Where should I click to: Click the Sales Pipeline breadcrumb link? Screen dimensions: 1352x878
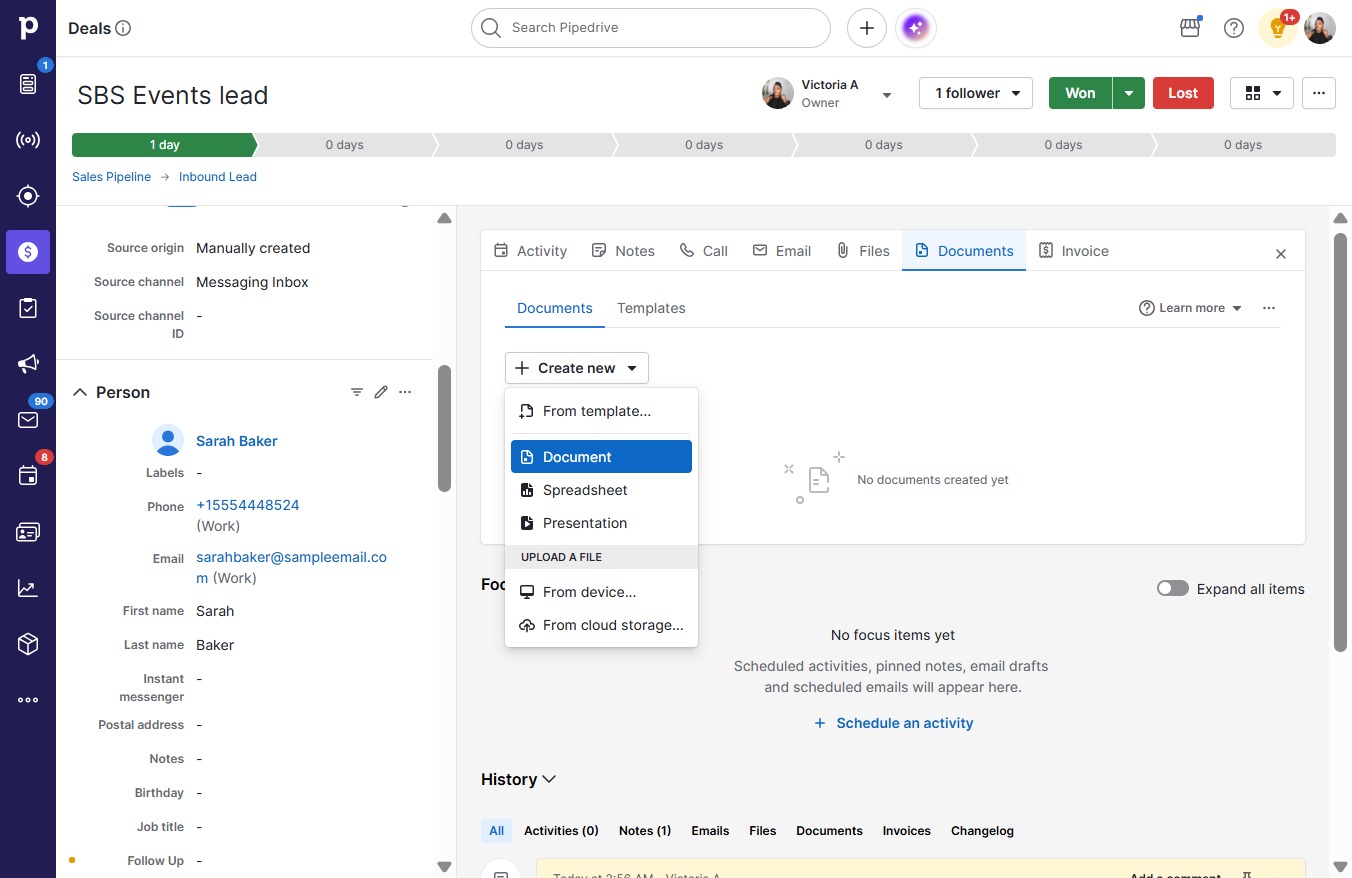(x=111, y=177)
